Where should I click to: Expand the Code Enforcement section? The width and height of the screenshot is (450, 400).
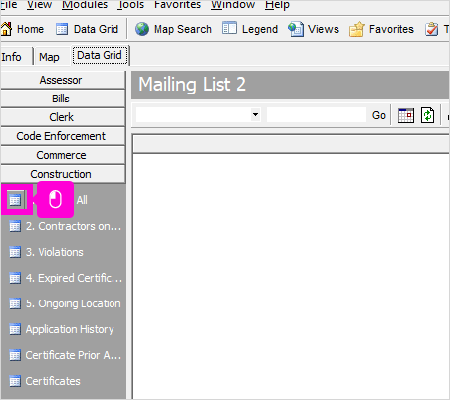click(x=62, y=136)
